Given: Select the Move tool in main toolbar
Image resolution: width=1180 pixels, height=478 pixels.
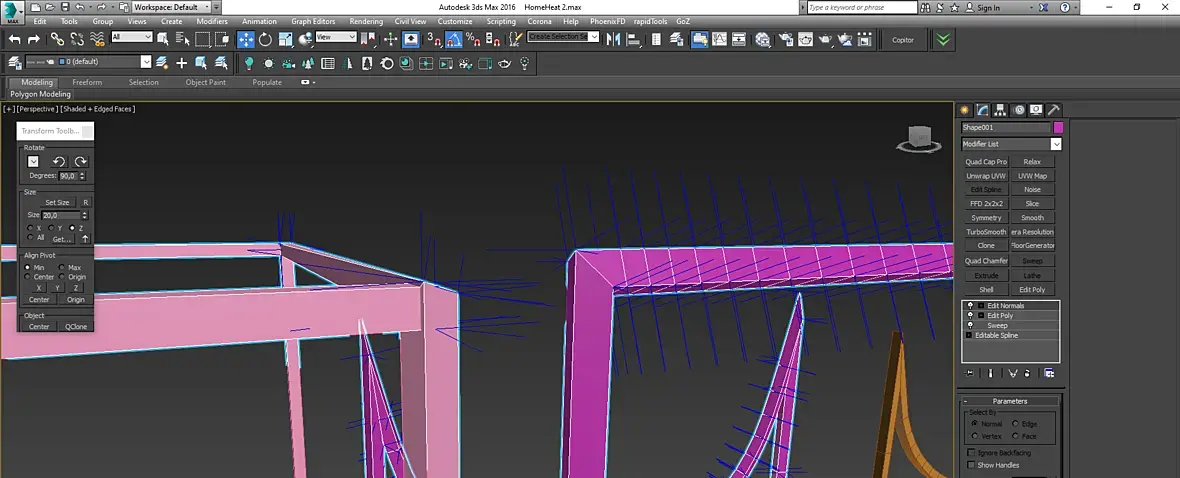Looking at the screenshot, I should (x=245, y=40).
